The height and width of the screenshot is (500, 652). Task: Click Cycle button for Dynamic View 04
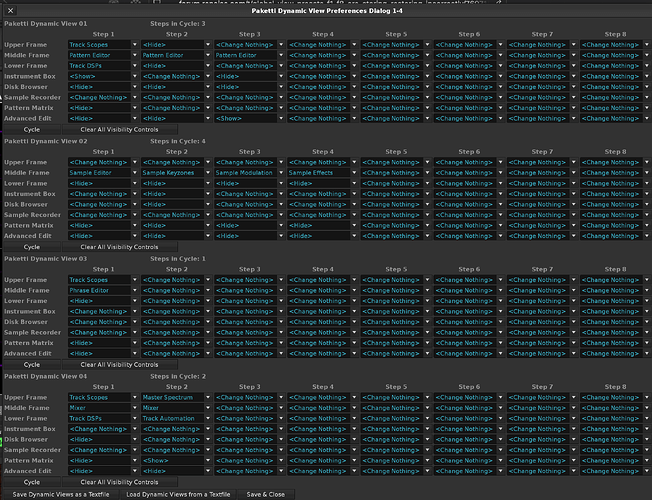click(x=32, y=482)
